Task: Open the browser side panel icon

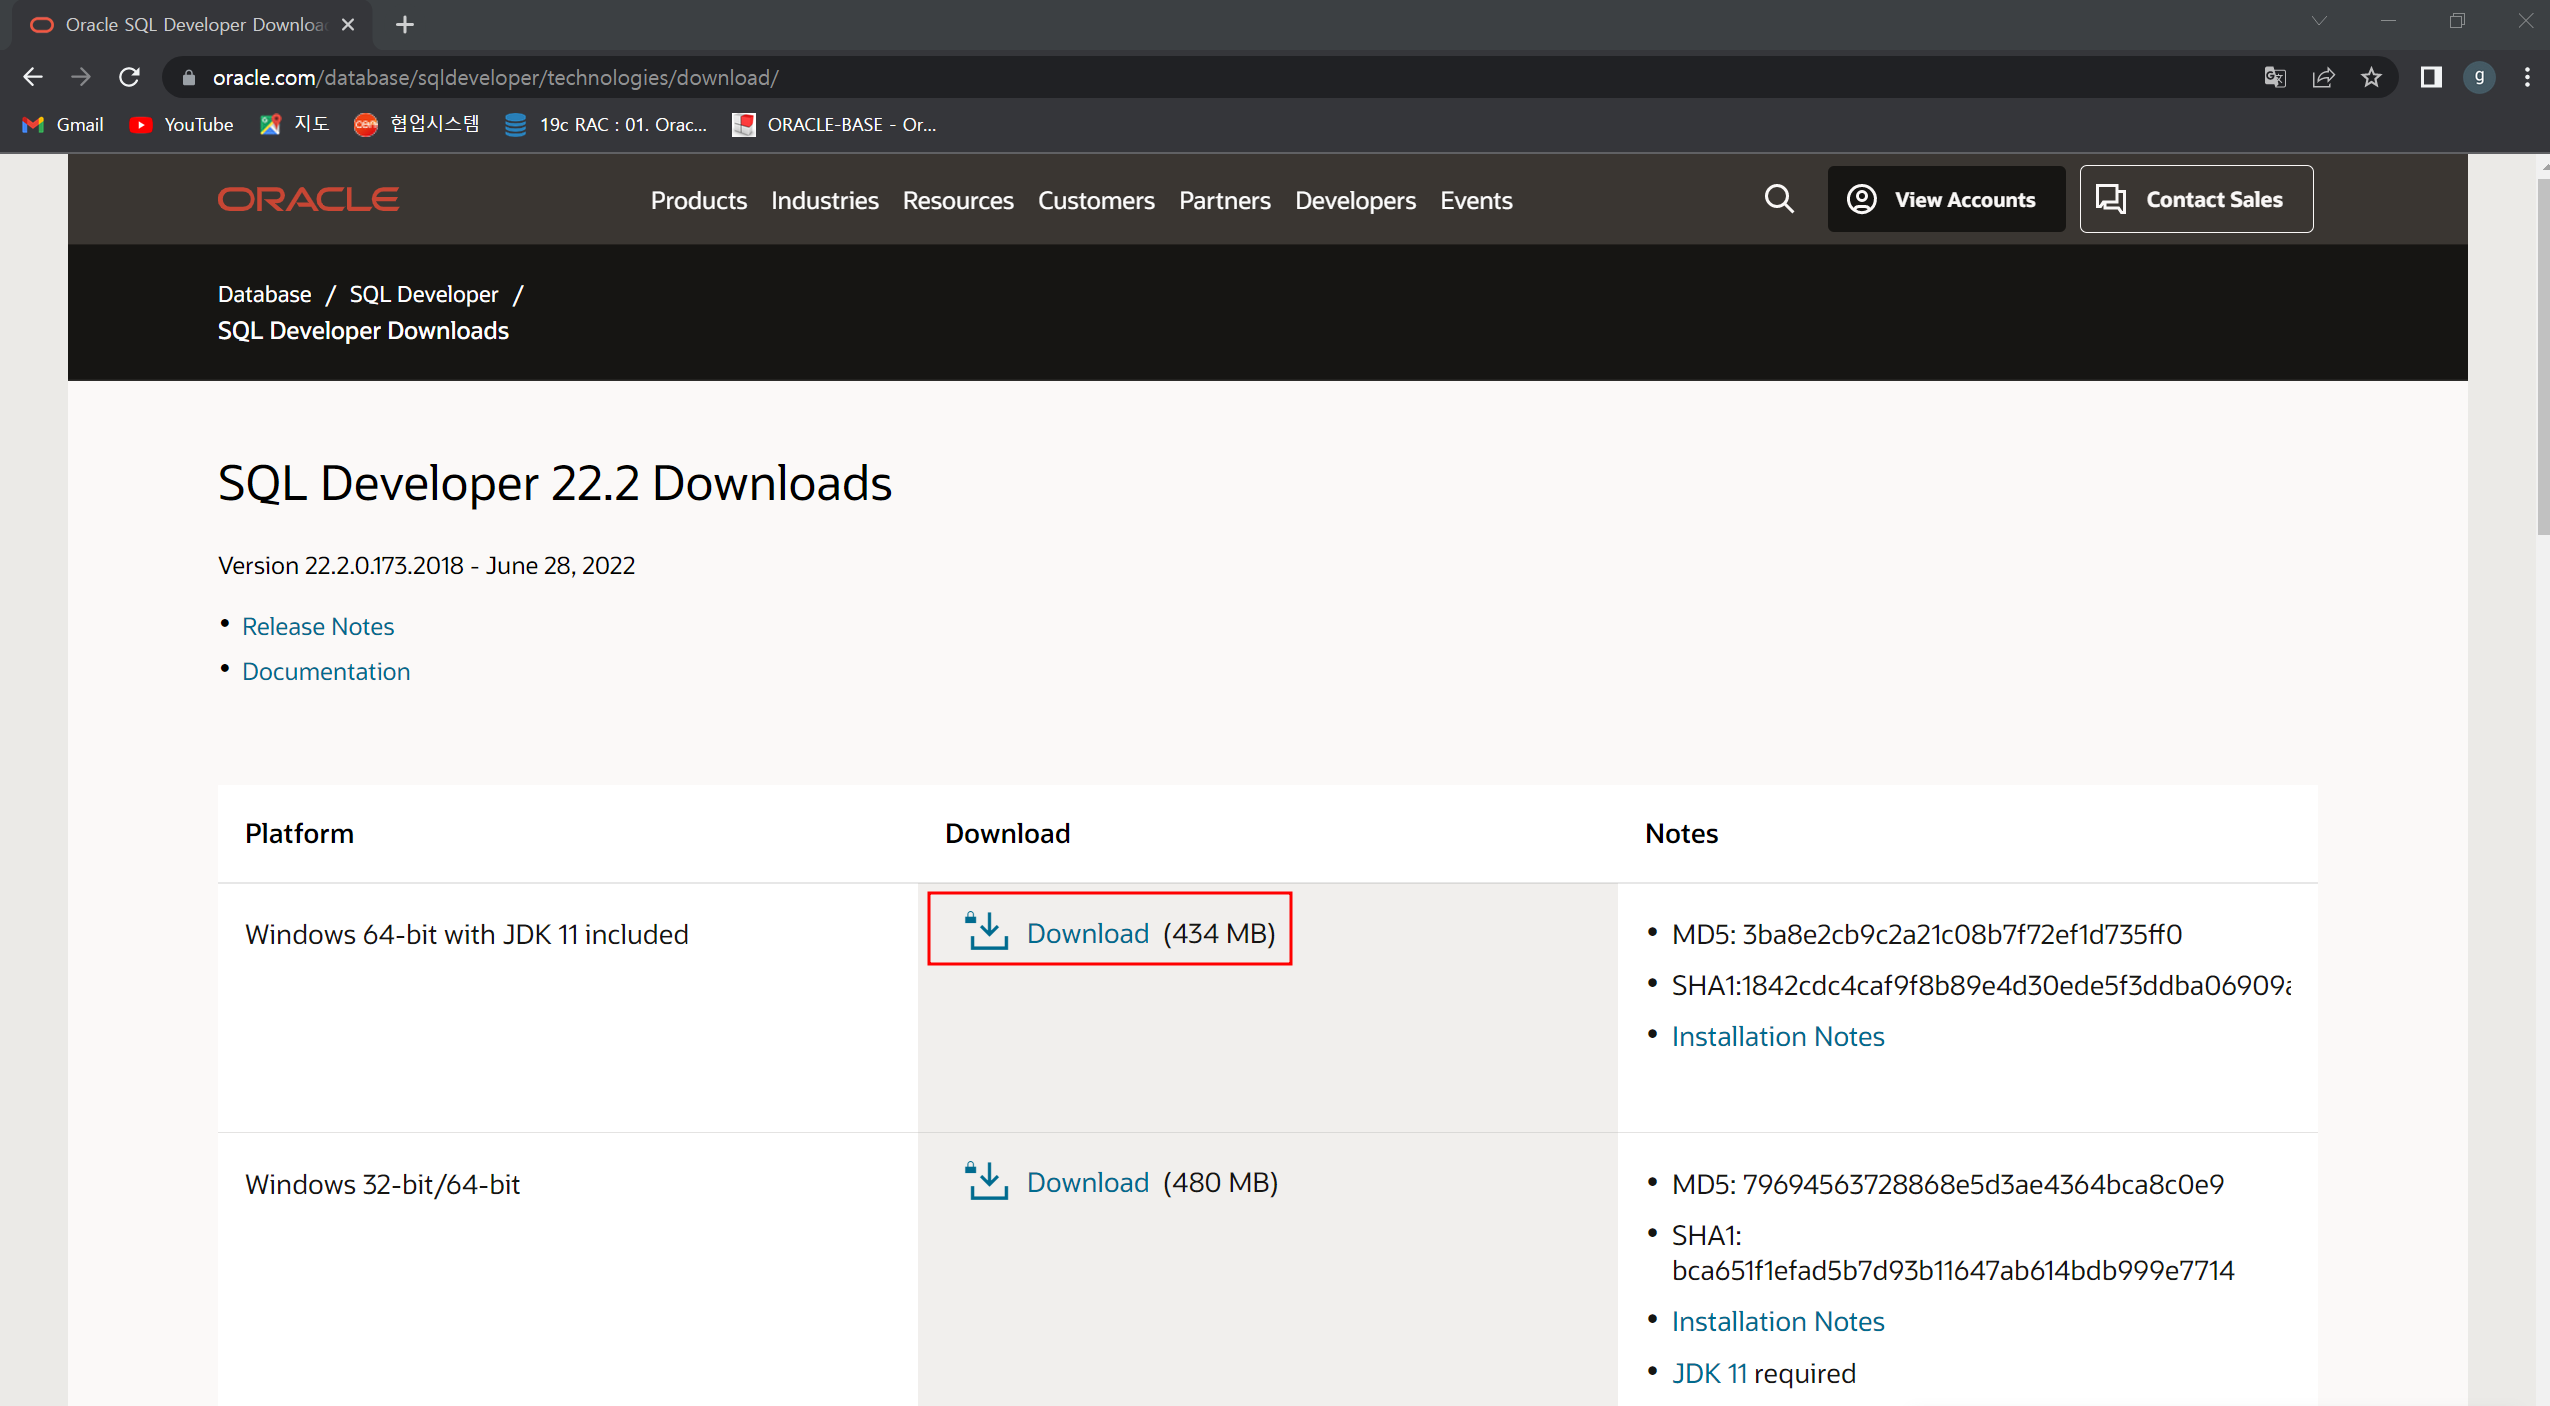Action: coord(2430,78)
